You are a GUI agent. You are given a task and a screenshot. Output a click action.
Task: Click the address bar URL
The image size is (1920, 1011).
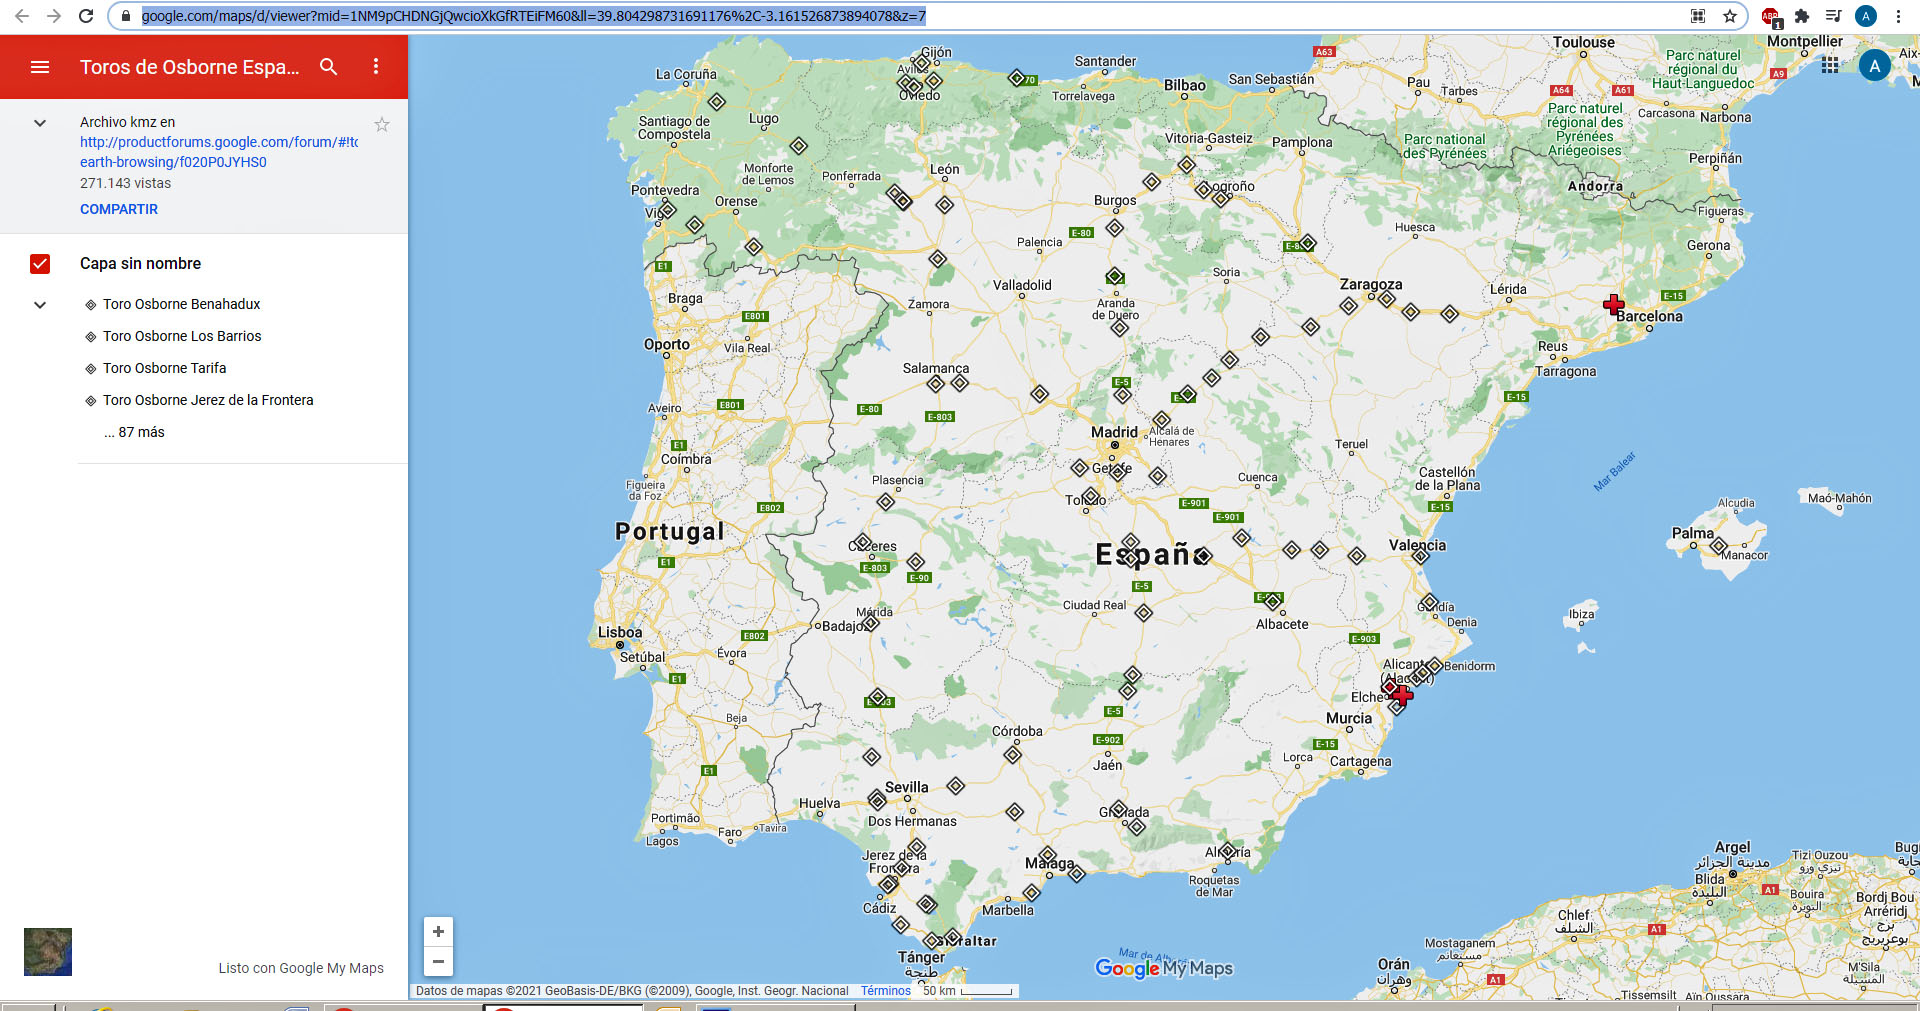[533, 16]
